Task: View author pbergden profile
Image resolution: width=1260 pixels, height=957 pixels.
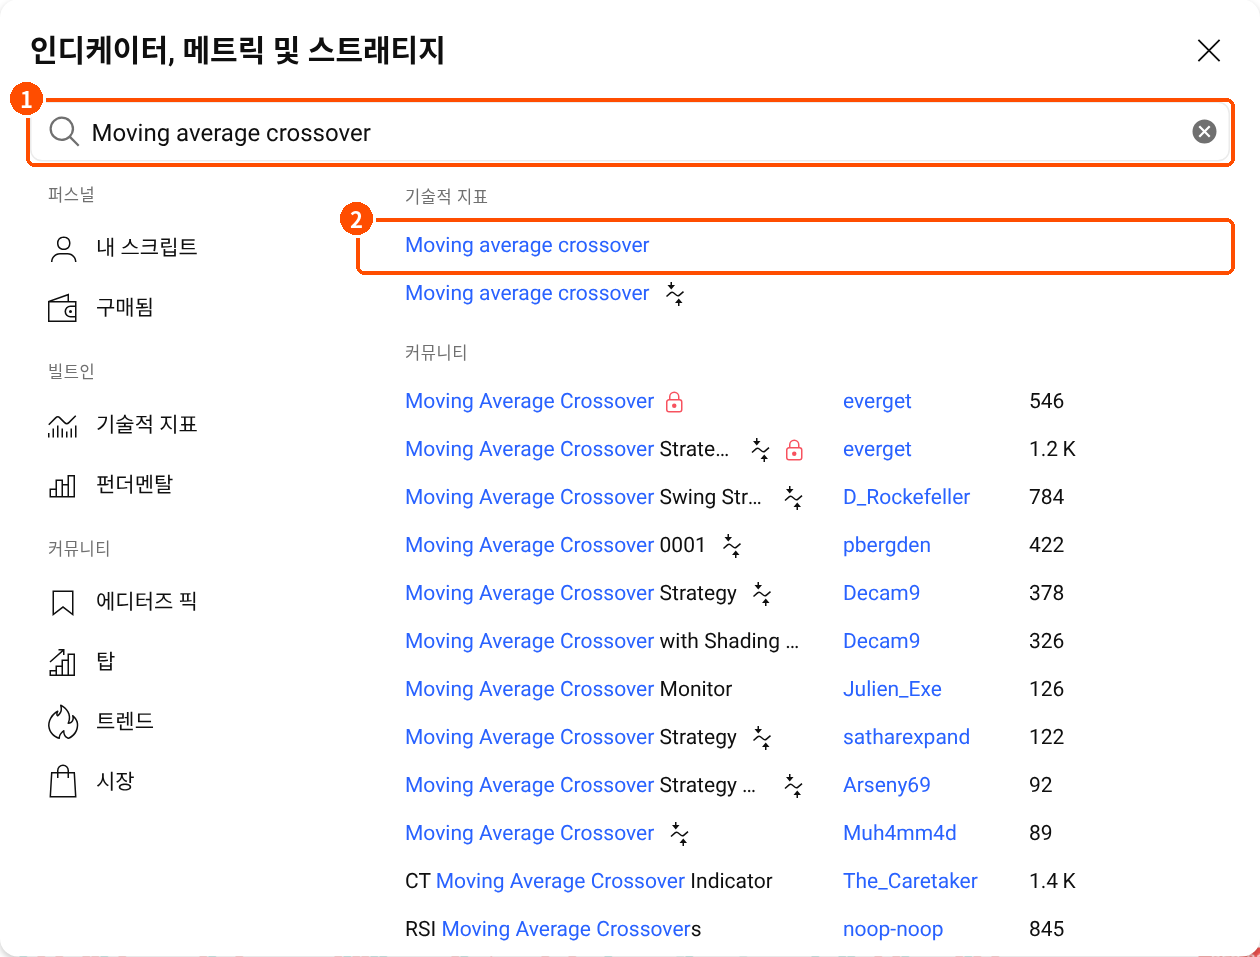Action: [887, 545]
